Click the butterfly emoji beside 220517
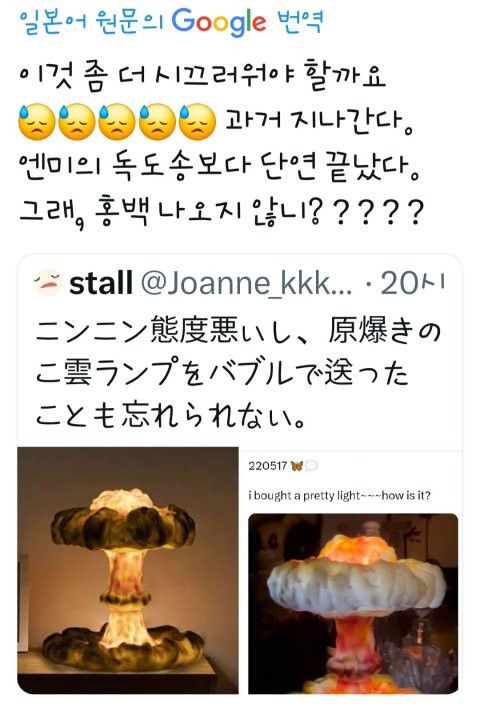The image size is (480, 704). [x=297, y=466]
